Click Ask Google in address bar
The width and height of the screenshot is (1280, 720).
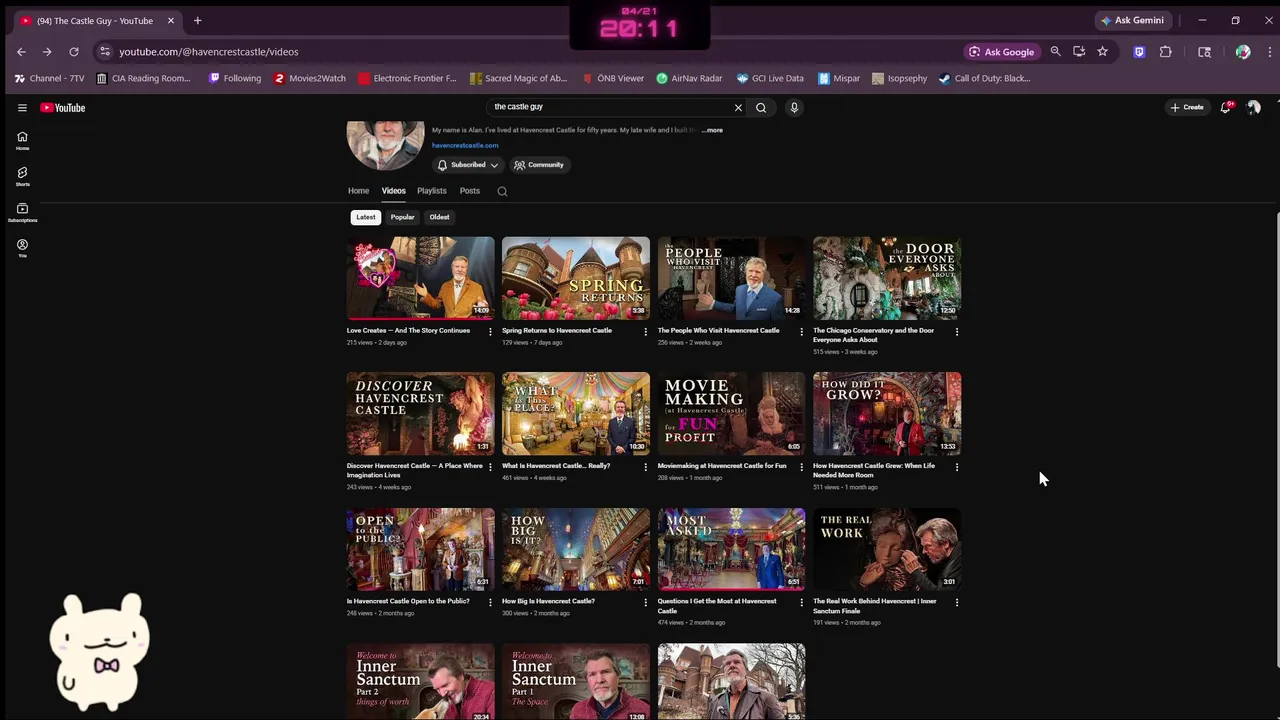pos(1002,52)
